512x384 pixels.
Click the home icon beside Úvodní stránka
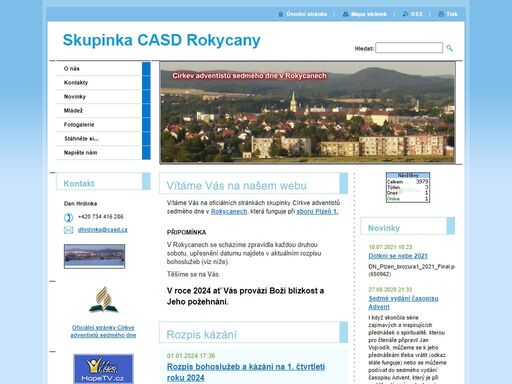click(x=281, y=14)
